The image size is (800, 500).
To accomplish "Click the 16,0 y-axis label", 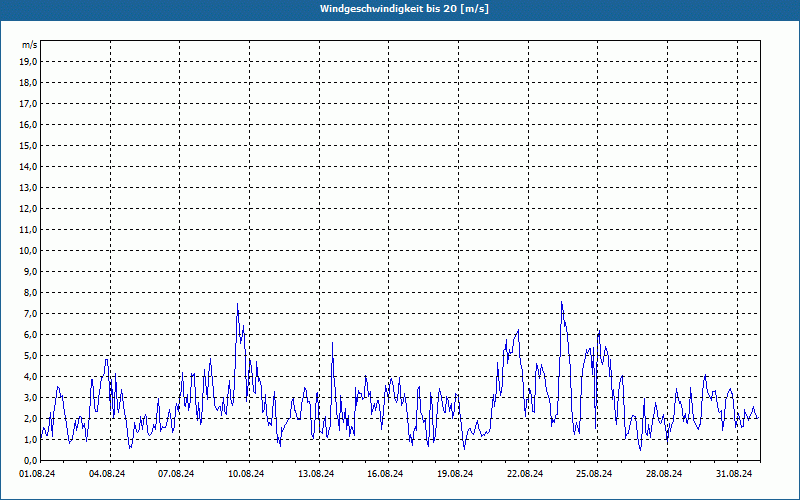I will tap(28, 124).
